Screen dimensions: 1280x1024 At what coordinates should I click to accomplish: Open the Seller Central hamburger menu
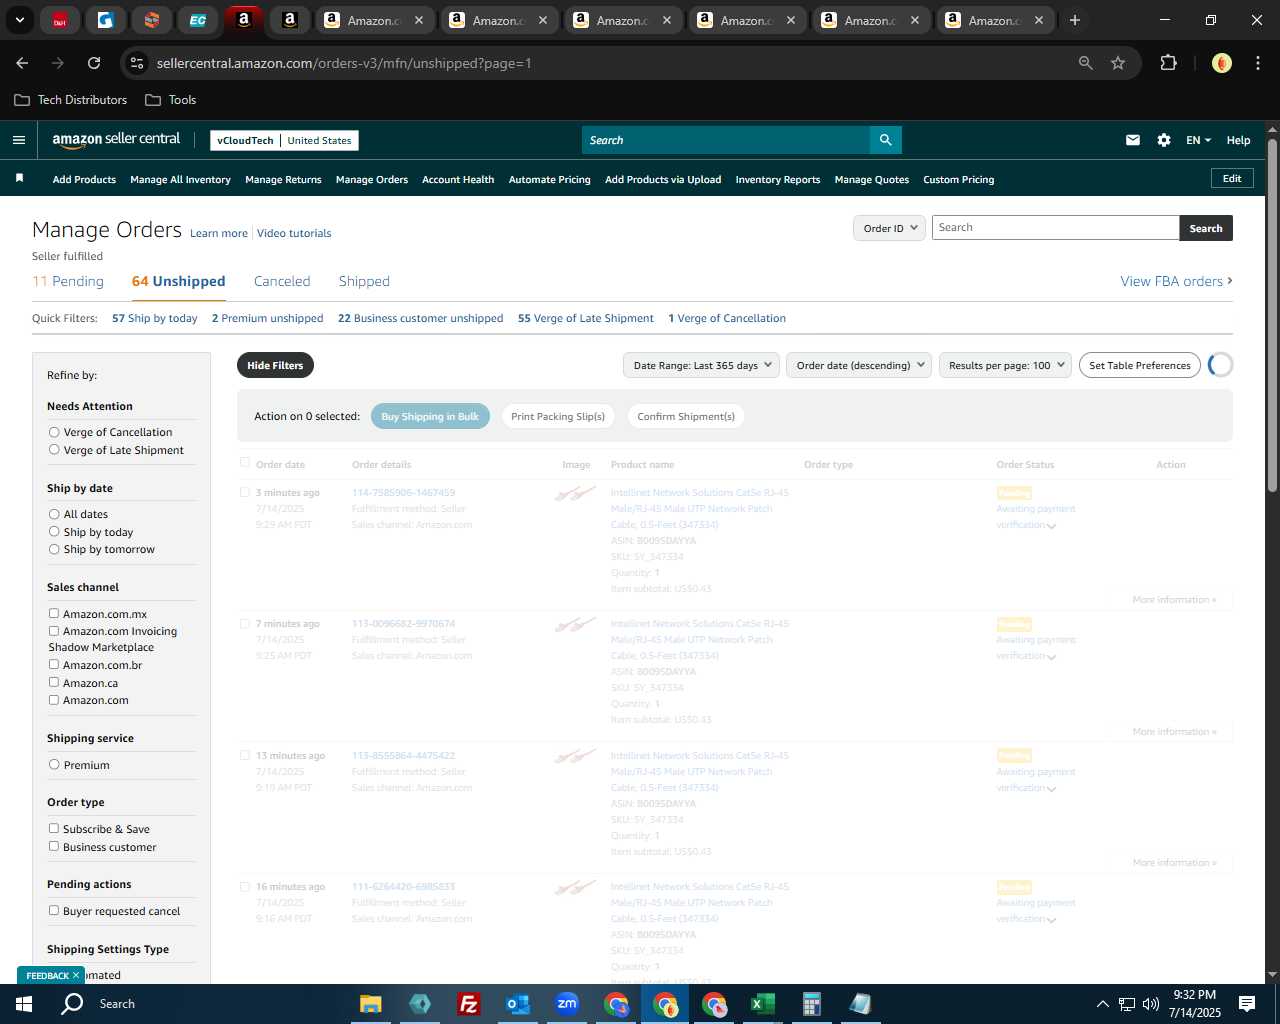coord(19,140)
